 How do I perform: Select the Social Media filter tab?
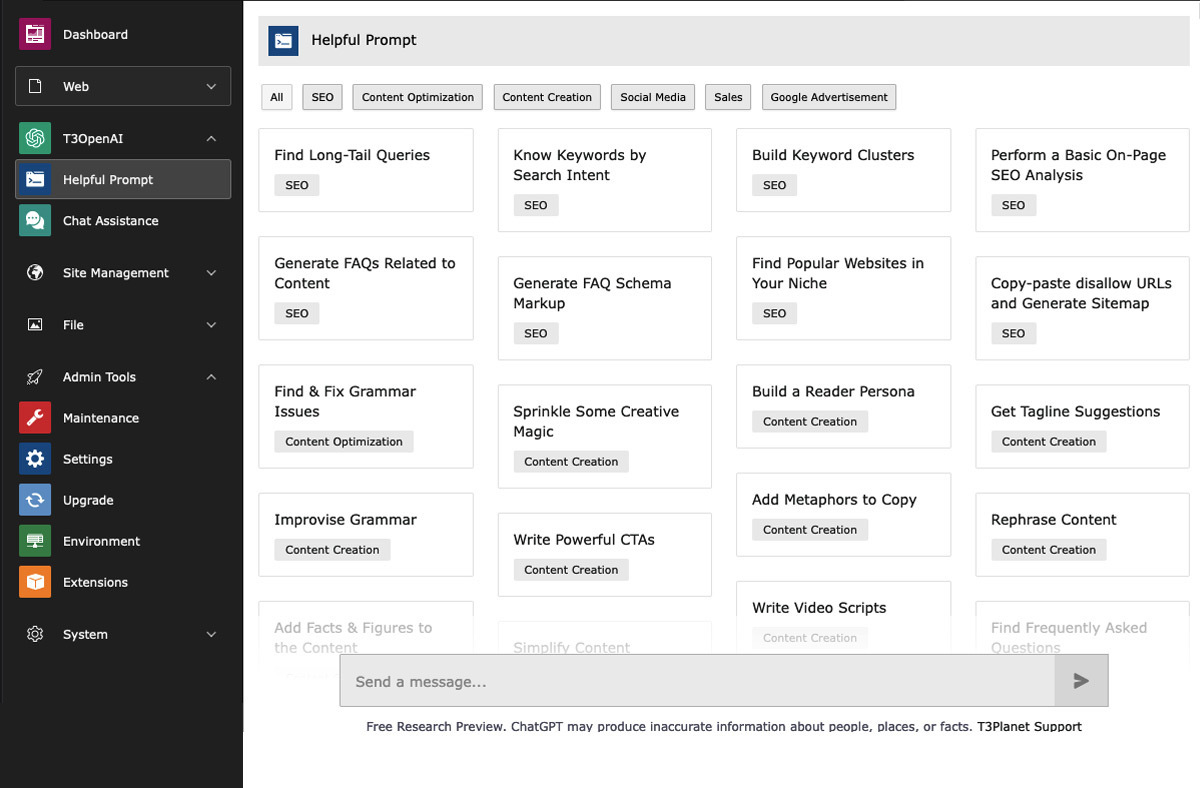coord(652,97)
